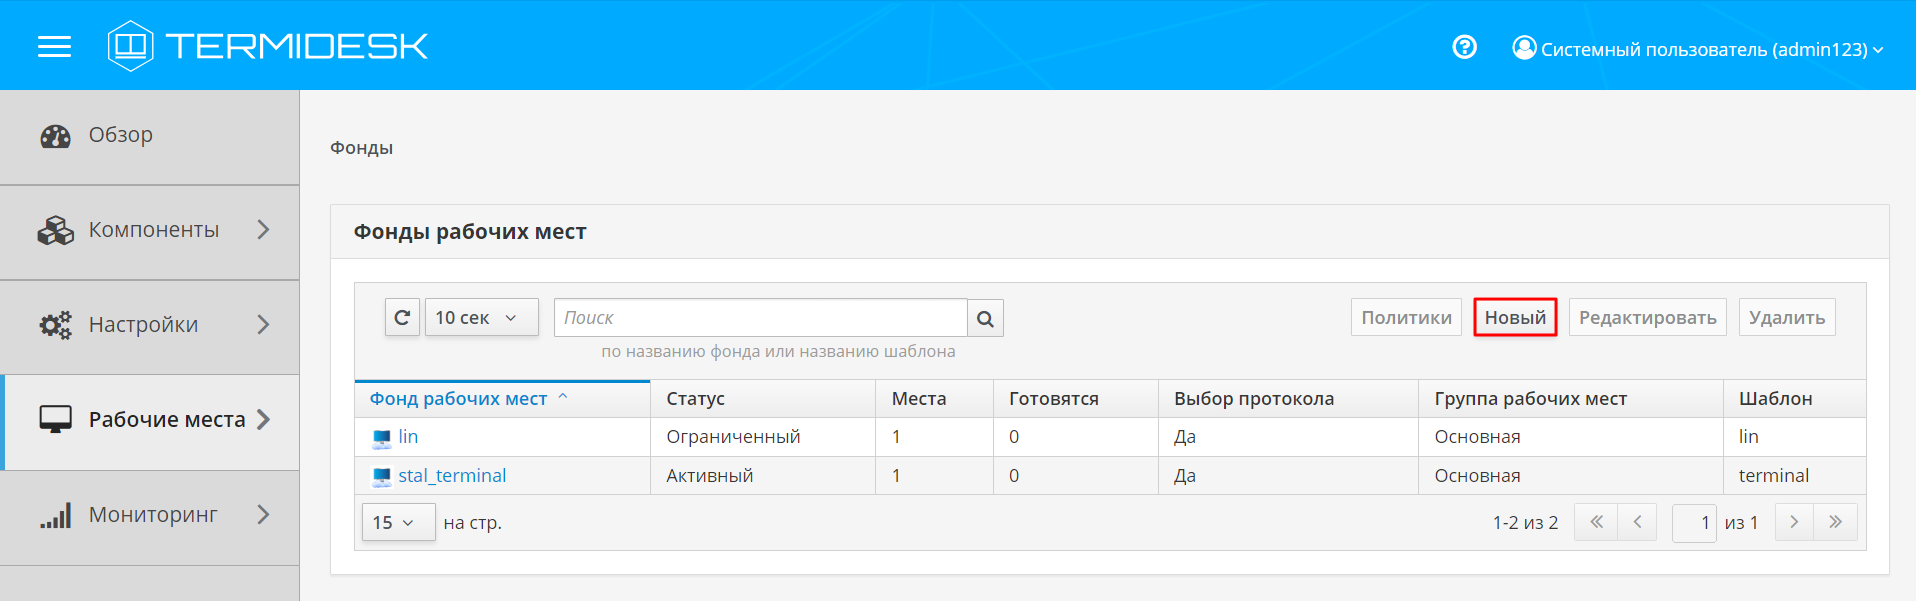Viewport: 1916px width, 601px height.
Task: Click into the Поиск search field
Action: pyautogui.click(x=760, y=318)
